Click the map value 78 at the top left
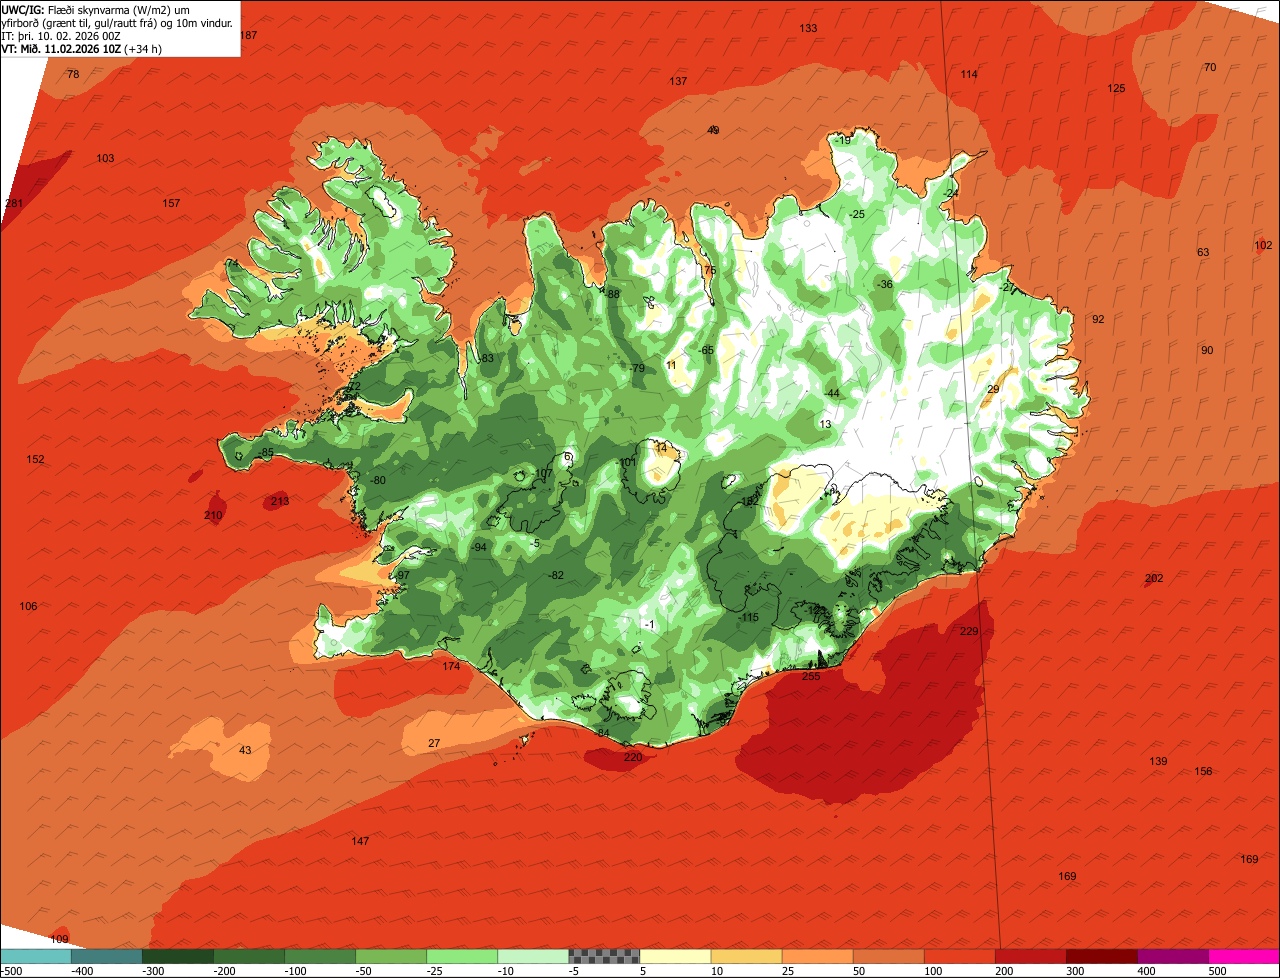 tap(72, 75)
